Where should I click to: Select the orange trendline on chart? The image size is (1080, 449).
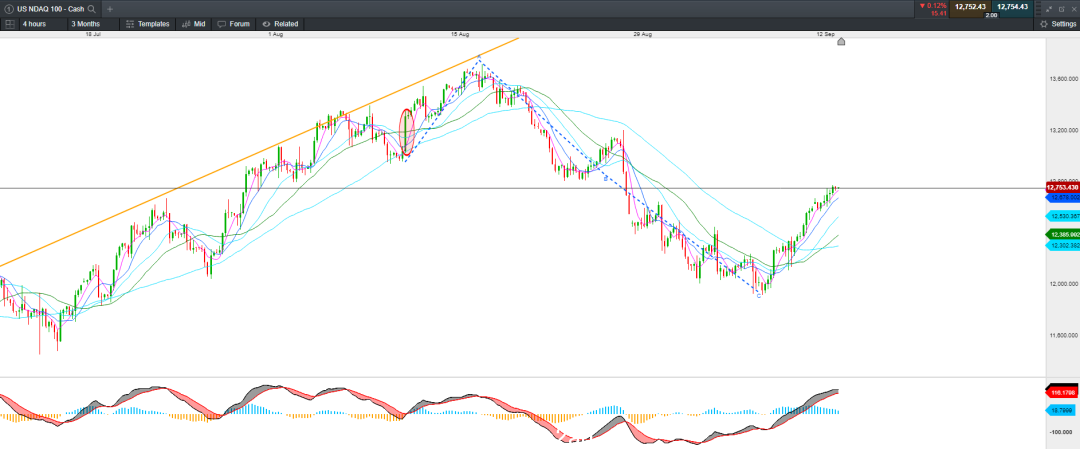[x=260, y=152]
